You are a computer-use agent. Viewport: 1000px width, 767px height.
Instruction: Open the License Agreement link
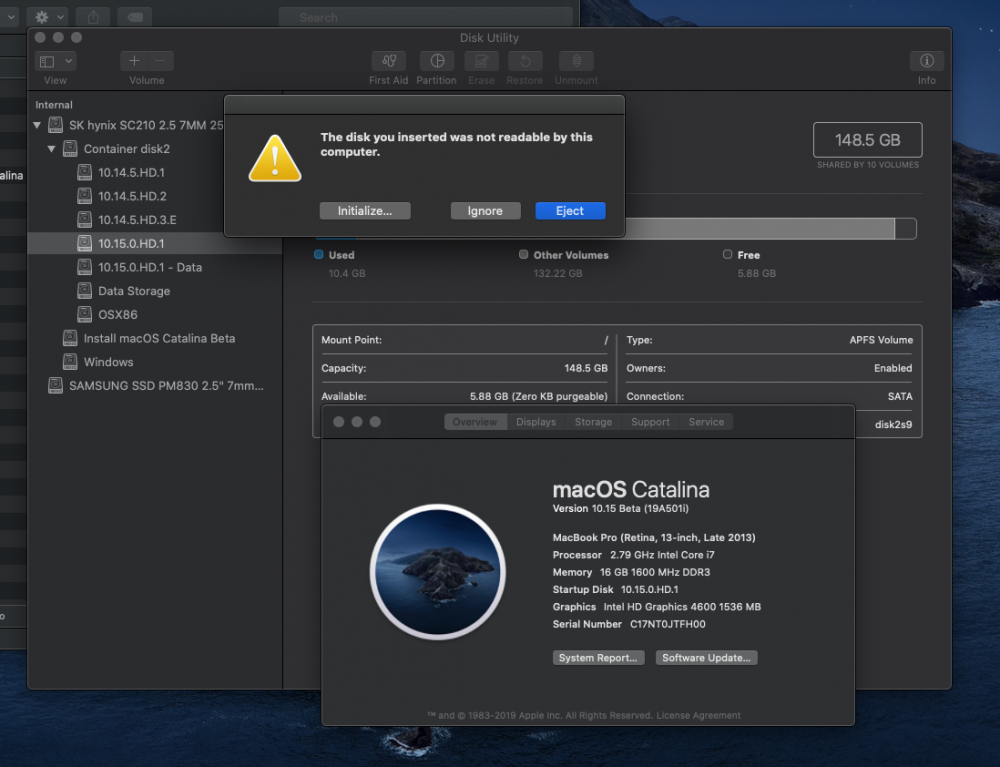698,715
